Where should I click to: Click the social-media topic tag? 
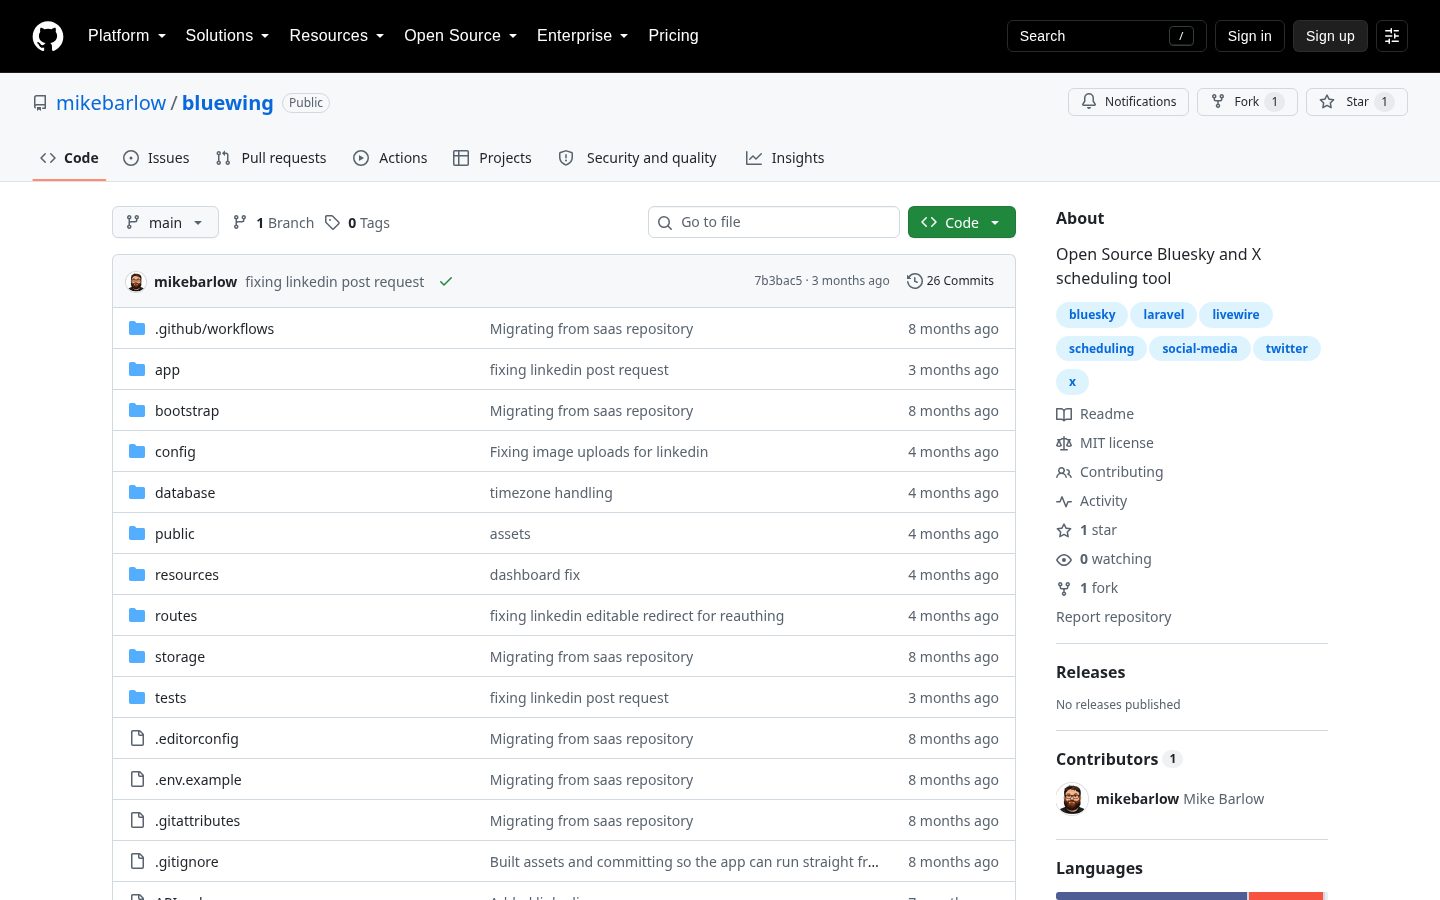(x=1200, y=349)
